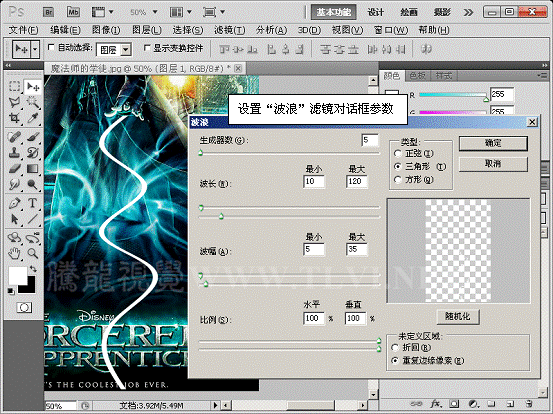
Task: Launch Adobe Bridge from top bar
Action: pos(48,12)
